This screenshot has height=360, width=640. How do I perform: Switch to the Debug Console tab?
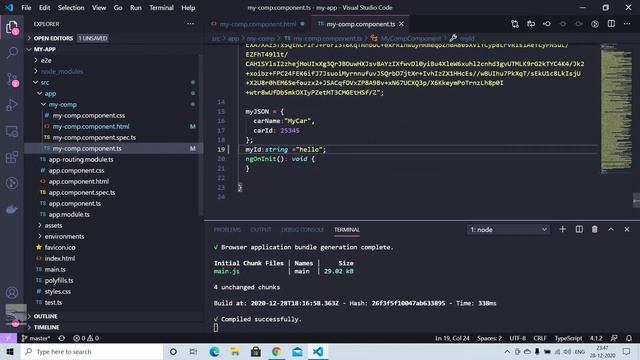[x=302, y=230]
